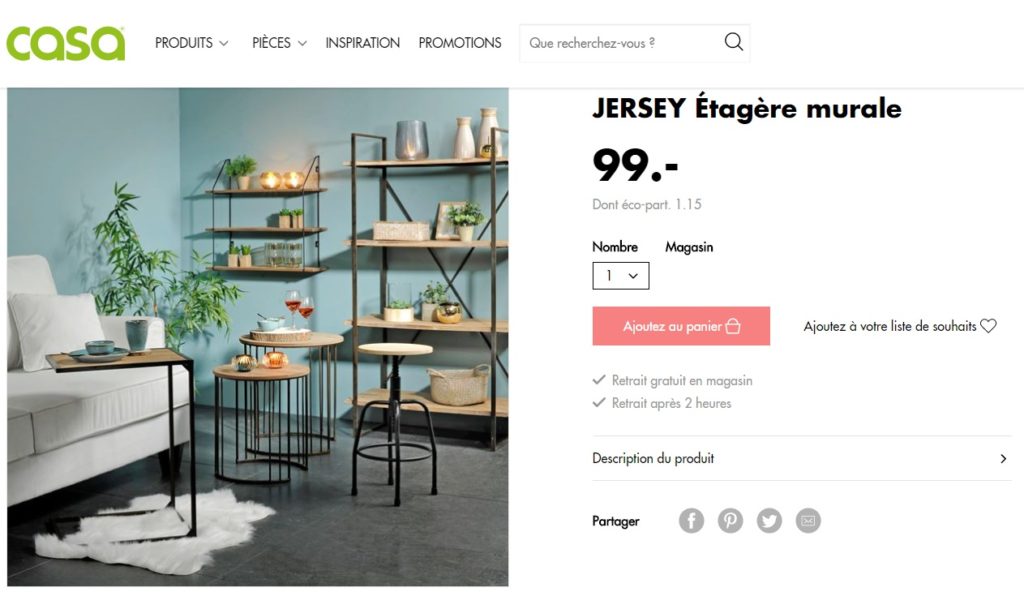Open the INSPIRATION menu item

point(362,43)
